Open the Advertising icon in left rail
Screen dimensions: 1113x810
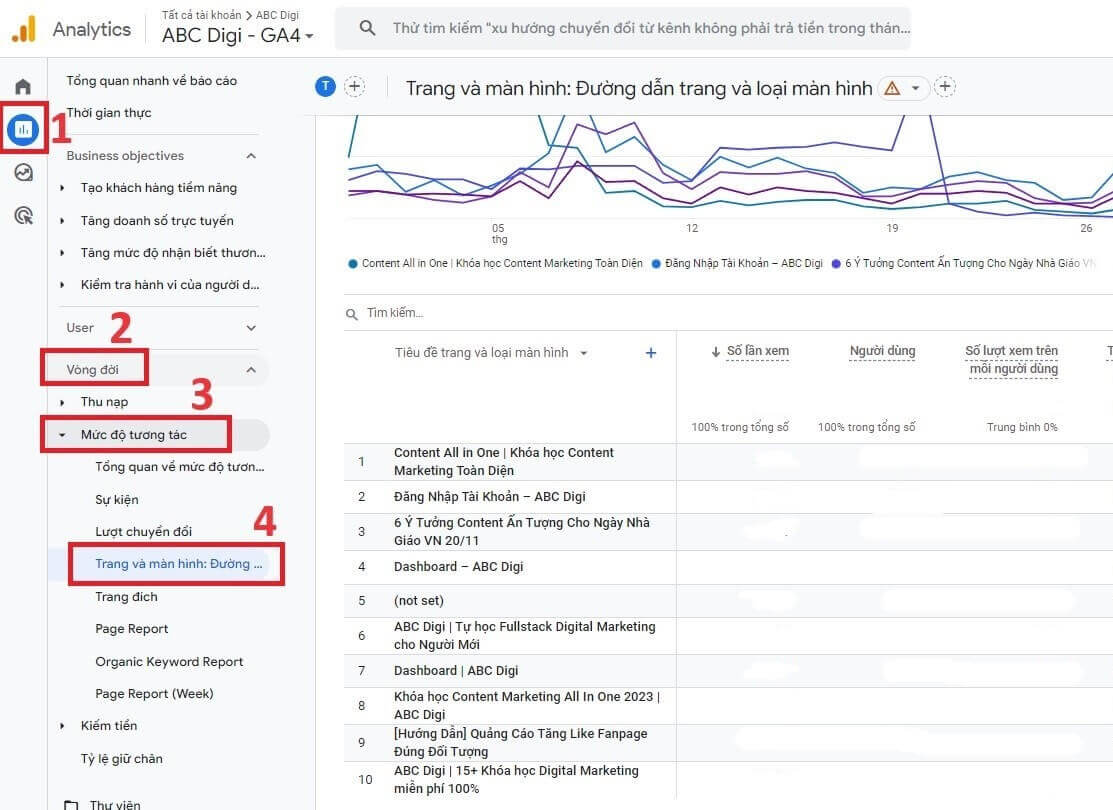coord(23,215)
